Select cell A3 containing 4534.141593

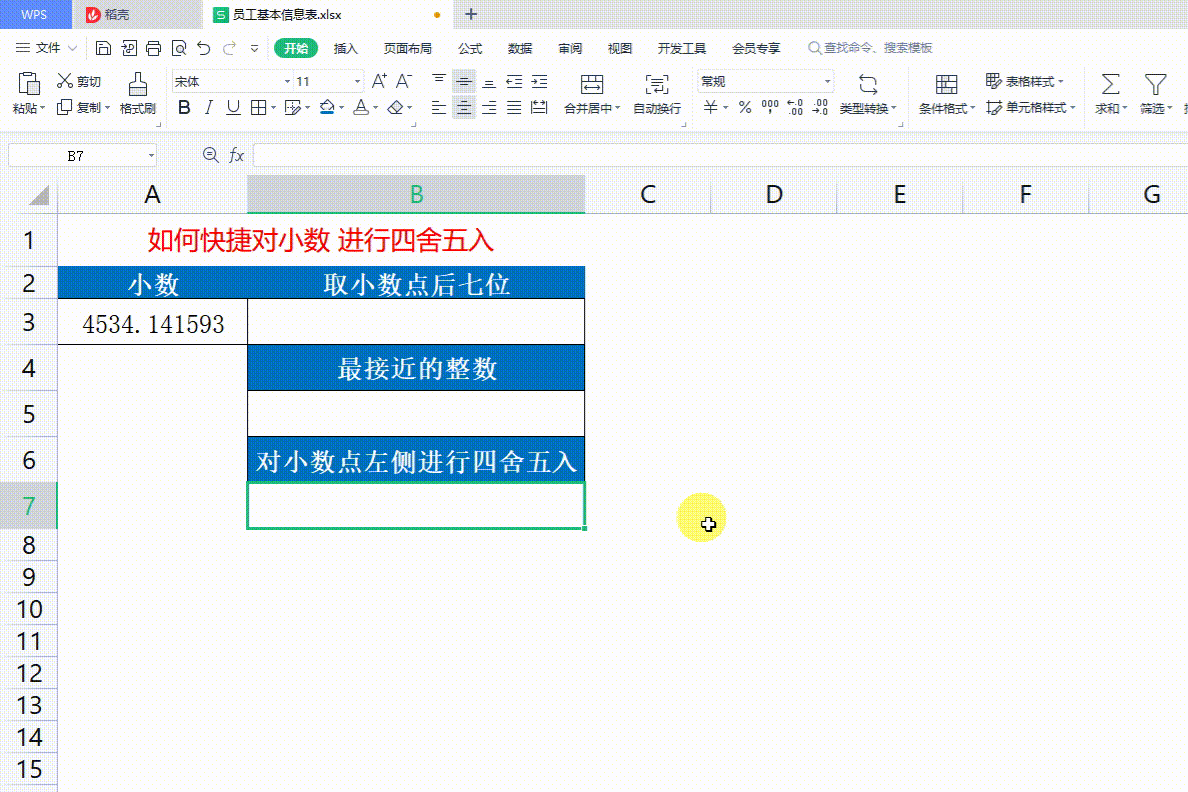coord(152,322)
